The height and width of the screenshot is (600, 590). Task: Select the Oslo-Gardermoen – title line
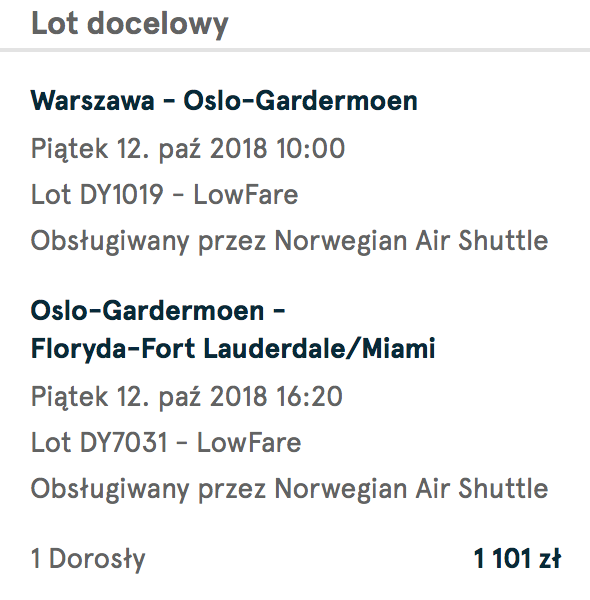158,310
